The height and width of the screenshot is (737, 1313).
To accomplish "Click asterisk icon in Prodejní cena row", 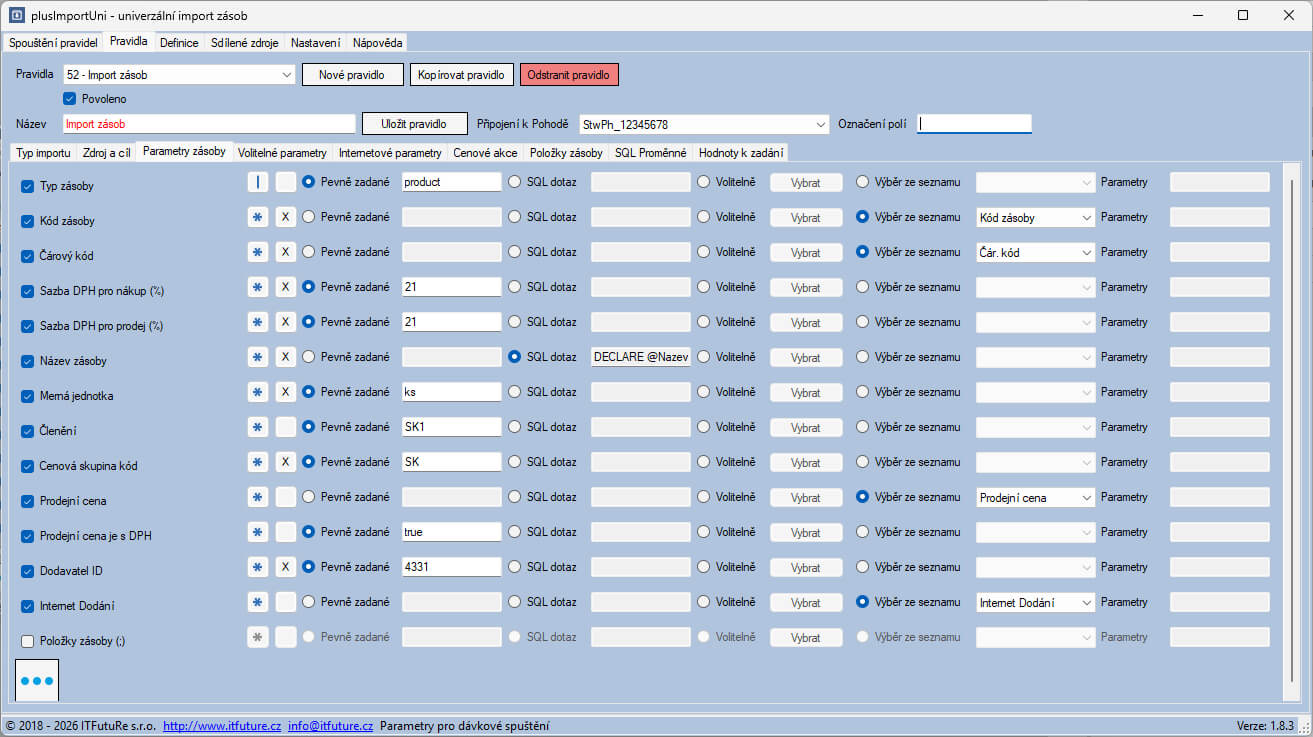I will coord(258,497).
